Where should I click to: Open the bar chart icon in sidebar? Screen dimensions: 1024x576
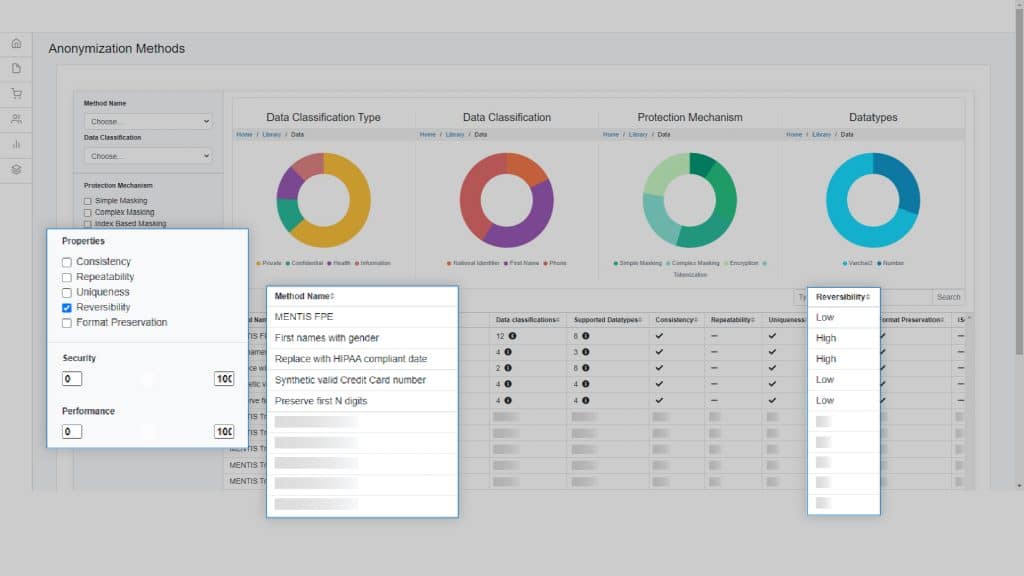pos(16,144)
